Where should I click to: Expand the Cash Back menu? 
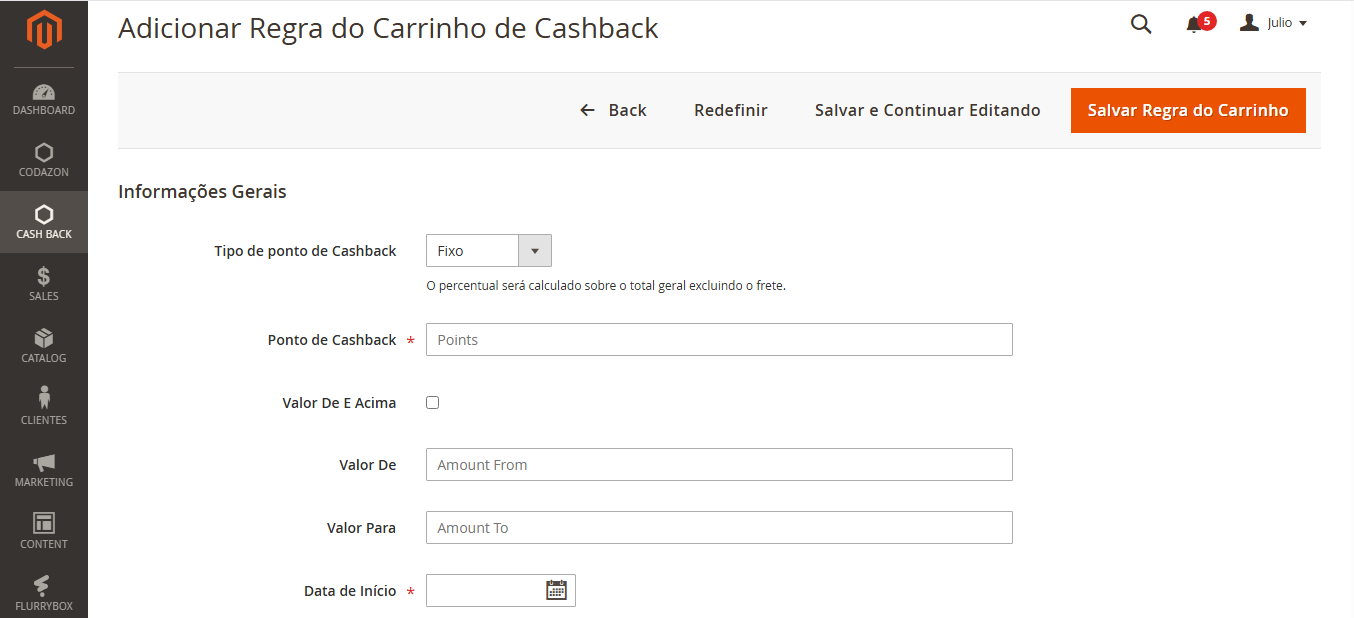[43, 222]
